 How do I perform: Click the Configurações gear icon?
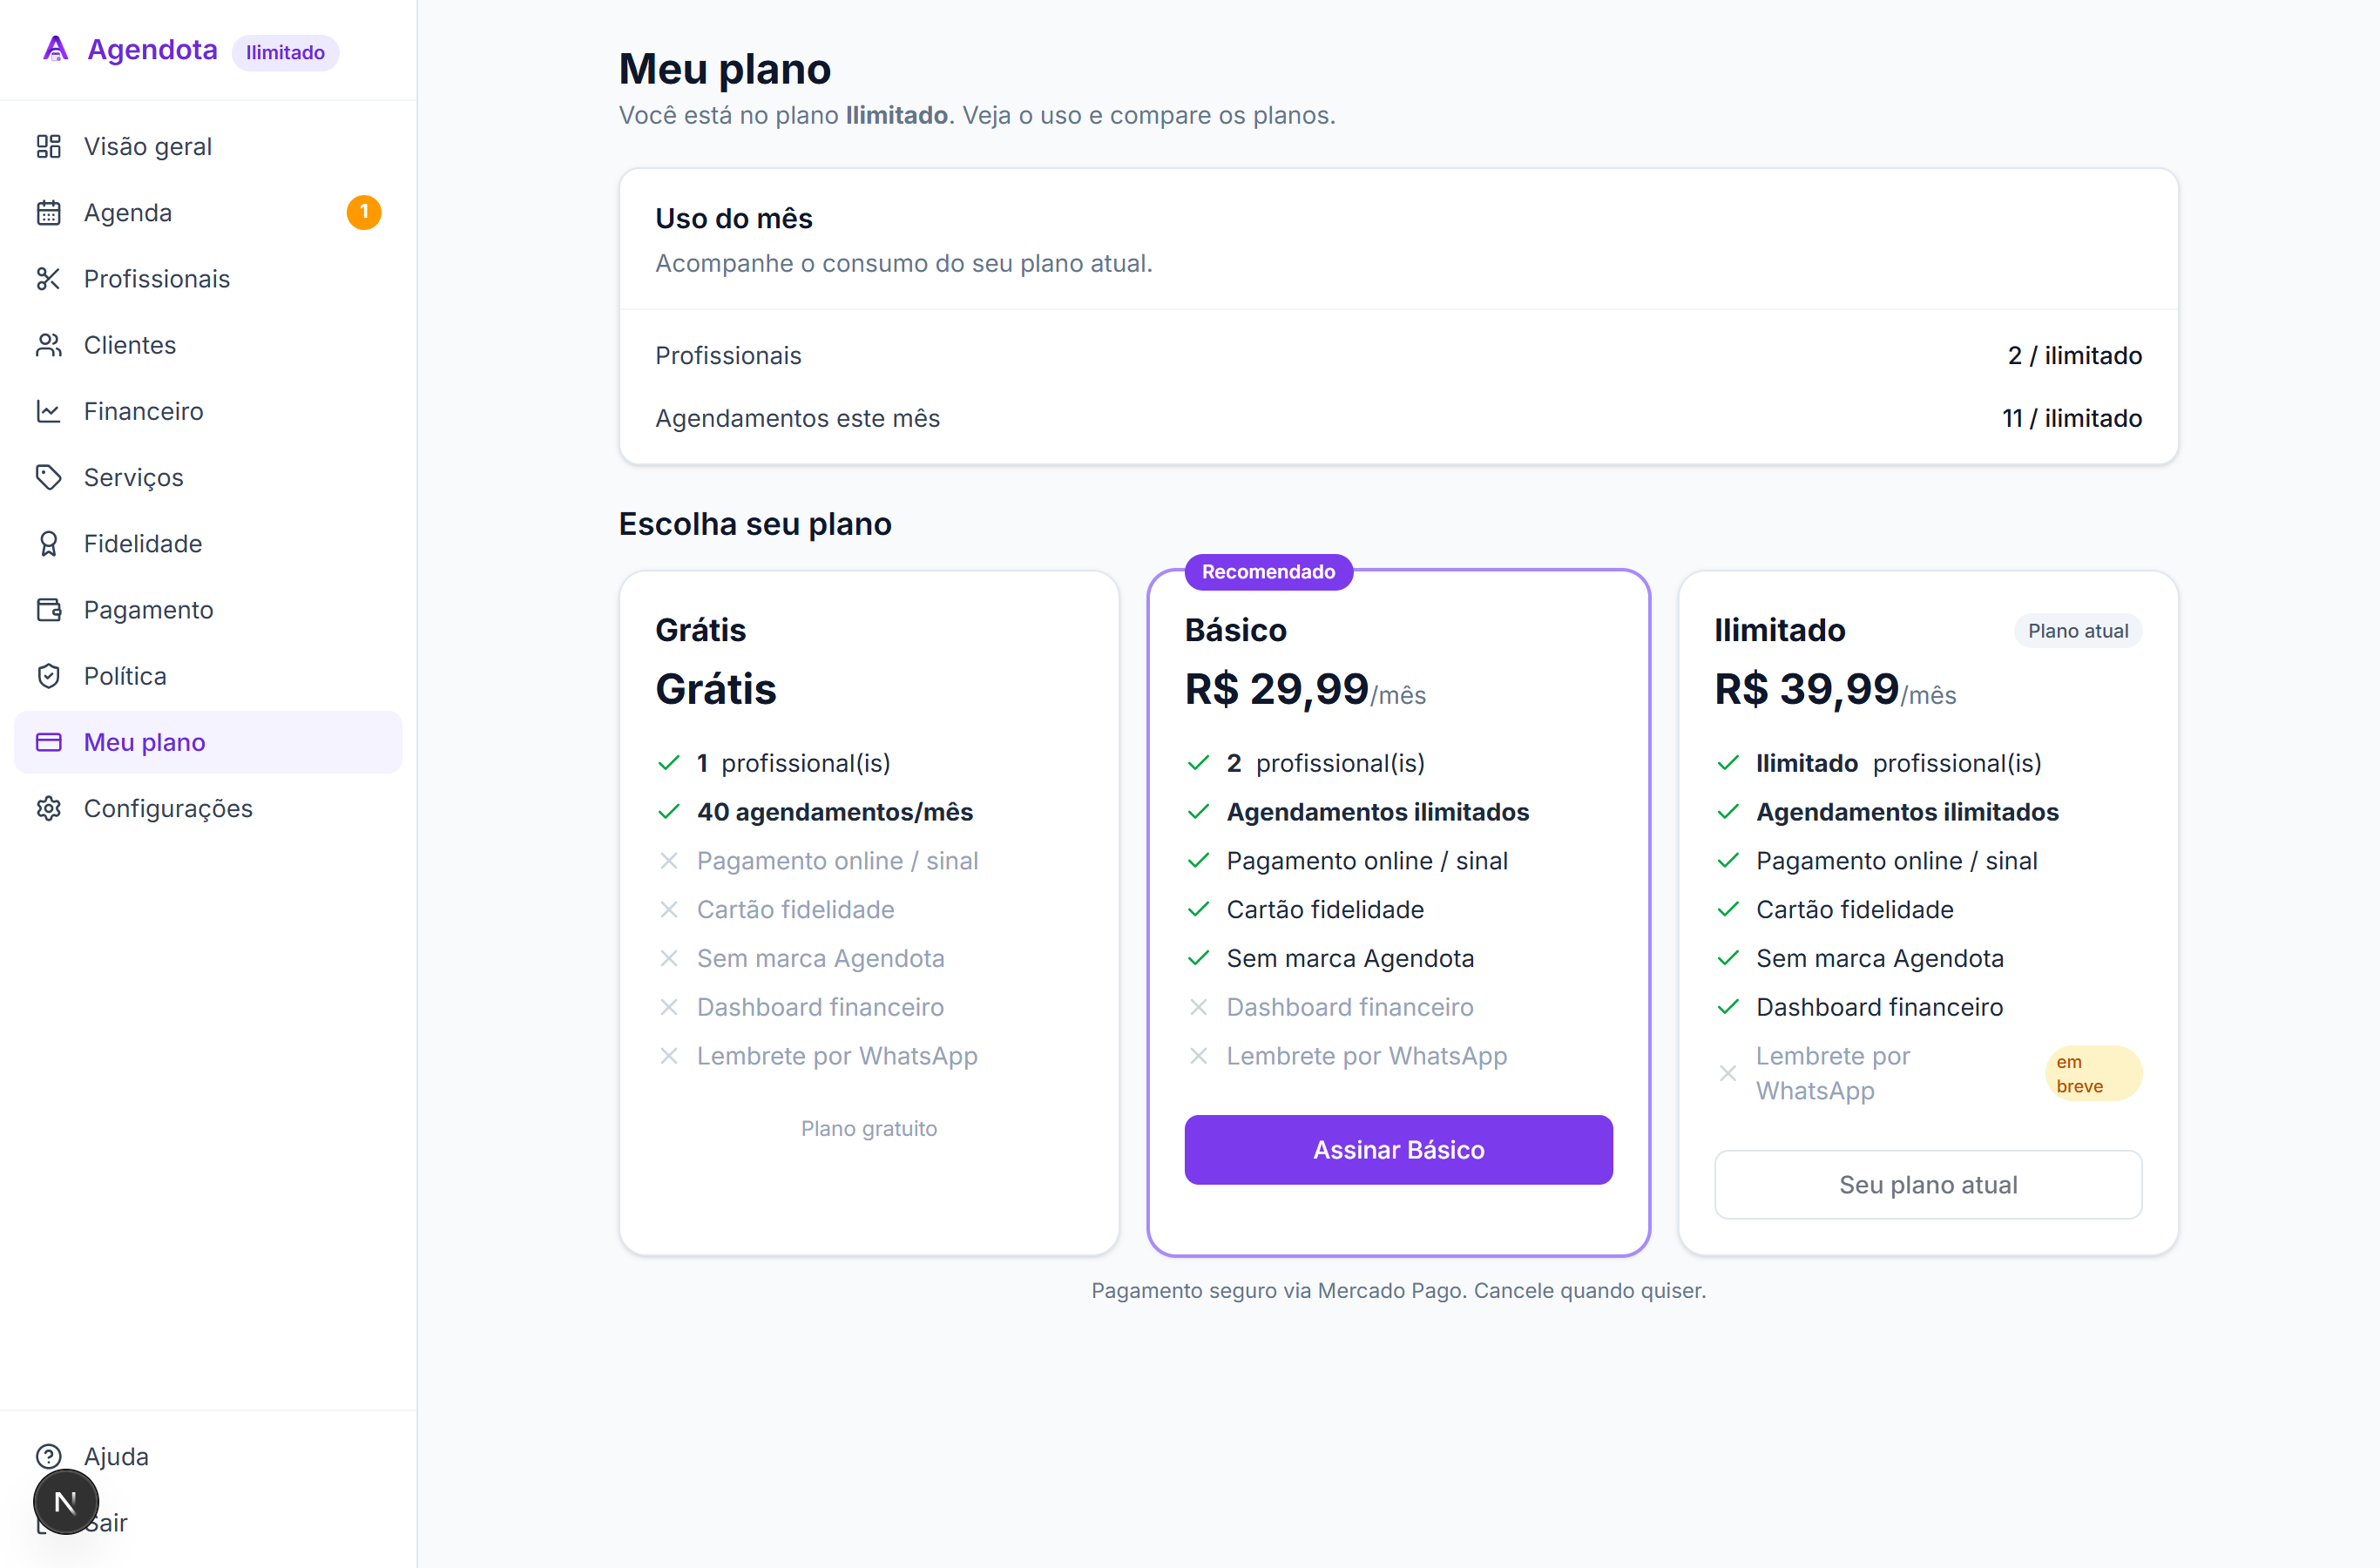click(49, 808)
